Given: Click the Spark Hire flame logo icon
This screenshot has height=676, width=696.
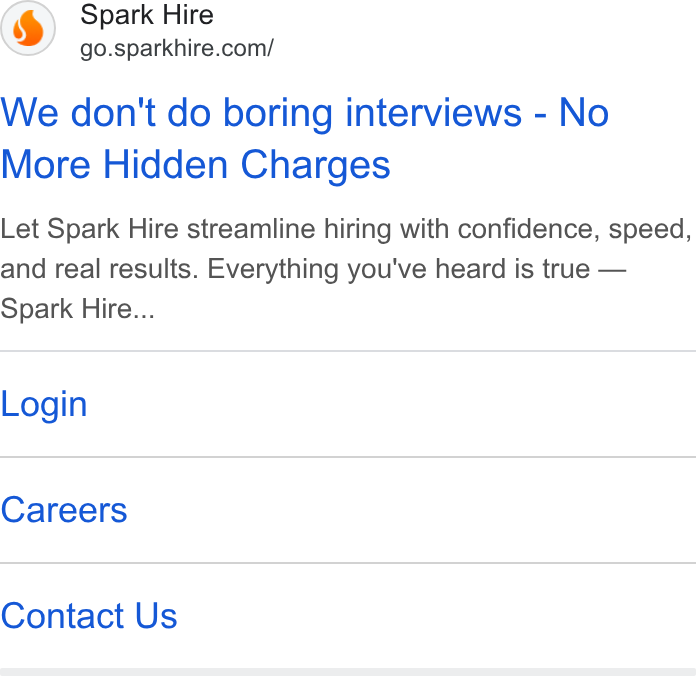Looking at the screenshot, I should (x=28, y=28).
